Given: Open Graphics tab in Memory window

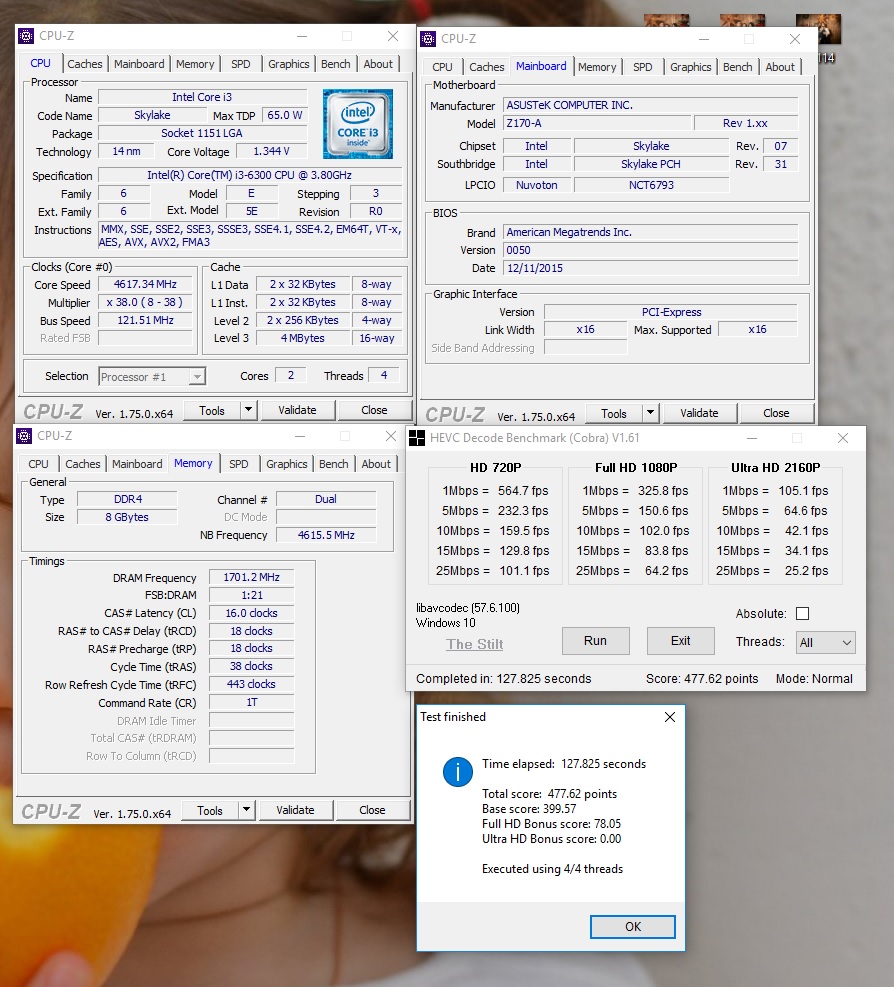Looking at the screenshot, I should point(286,464).
